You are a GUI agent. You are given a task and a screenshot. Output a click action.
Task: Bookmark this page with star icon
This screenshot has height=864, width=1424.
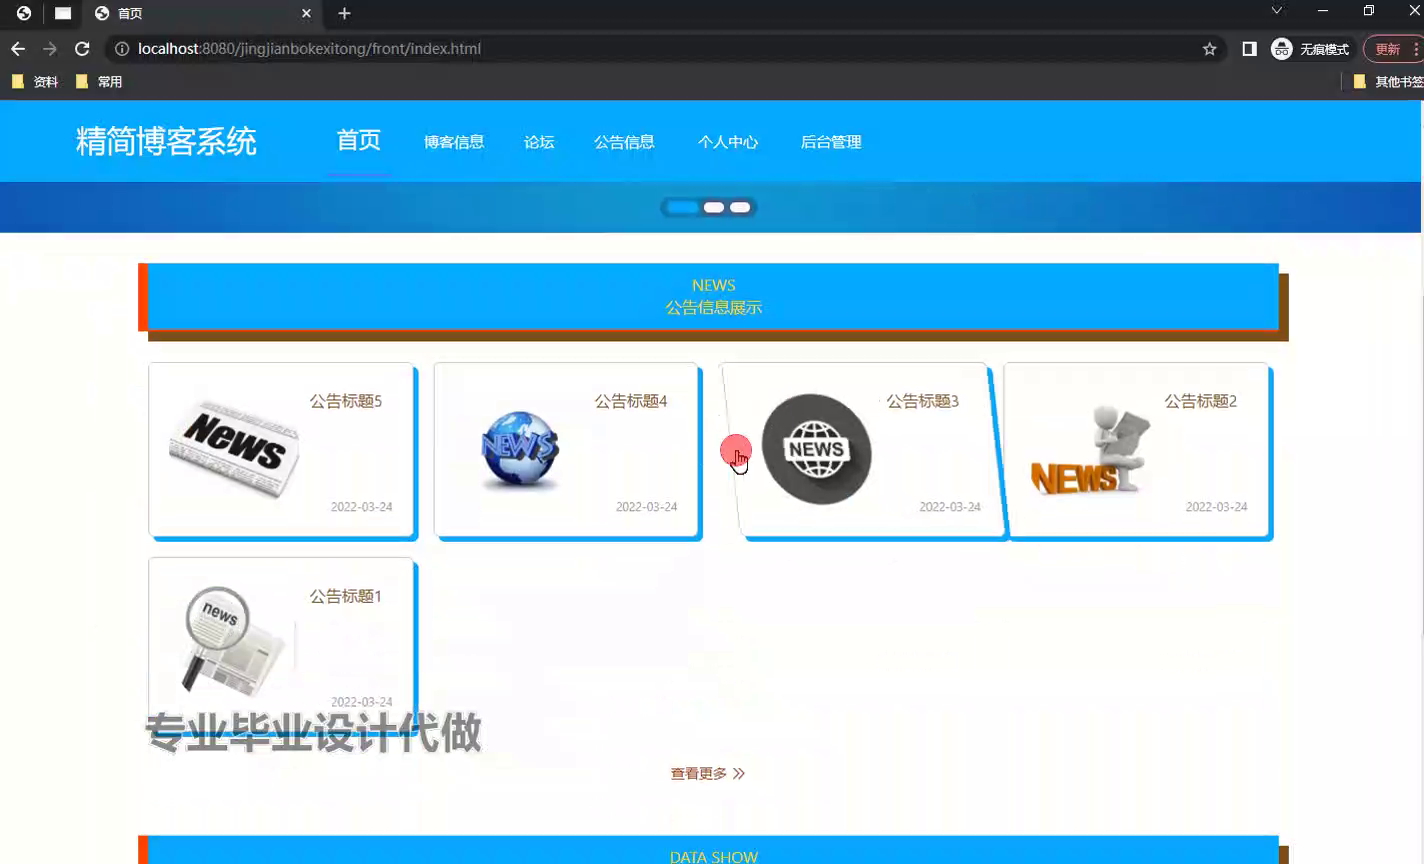pos(1210,48)
